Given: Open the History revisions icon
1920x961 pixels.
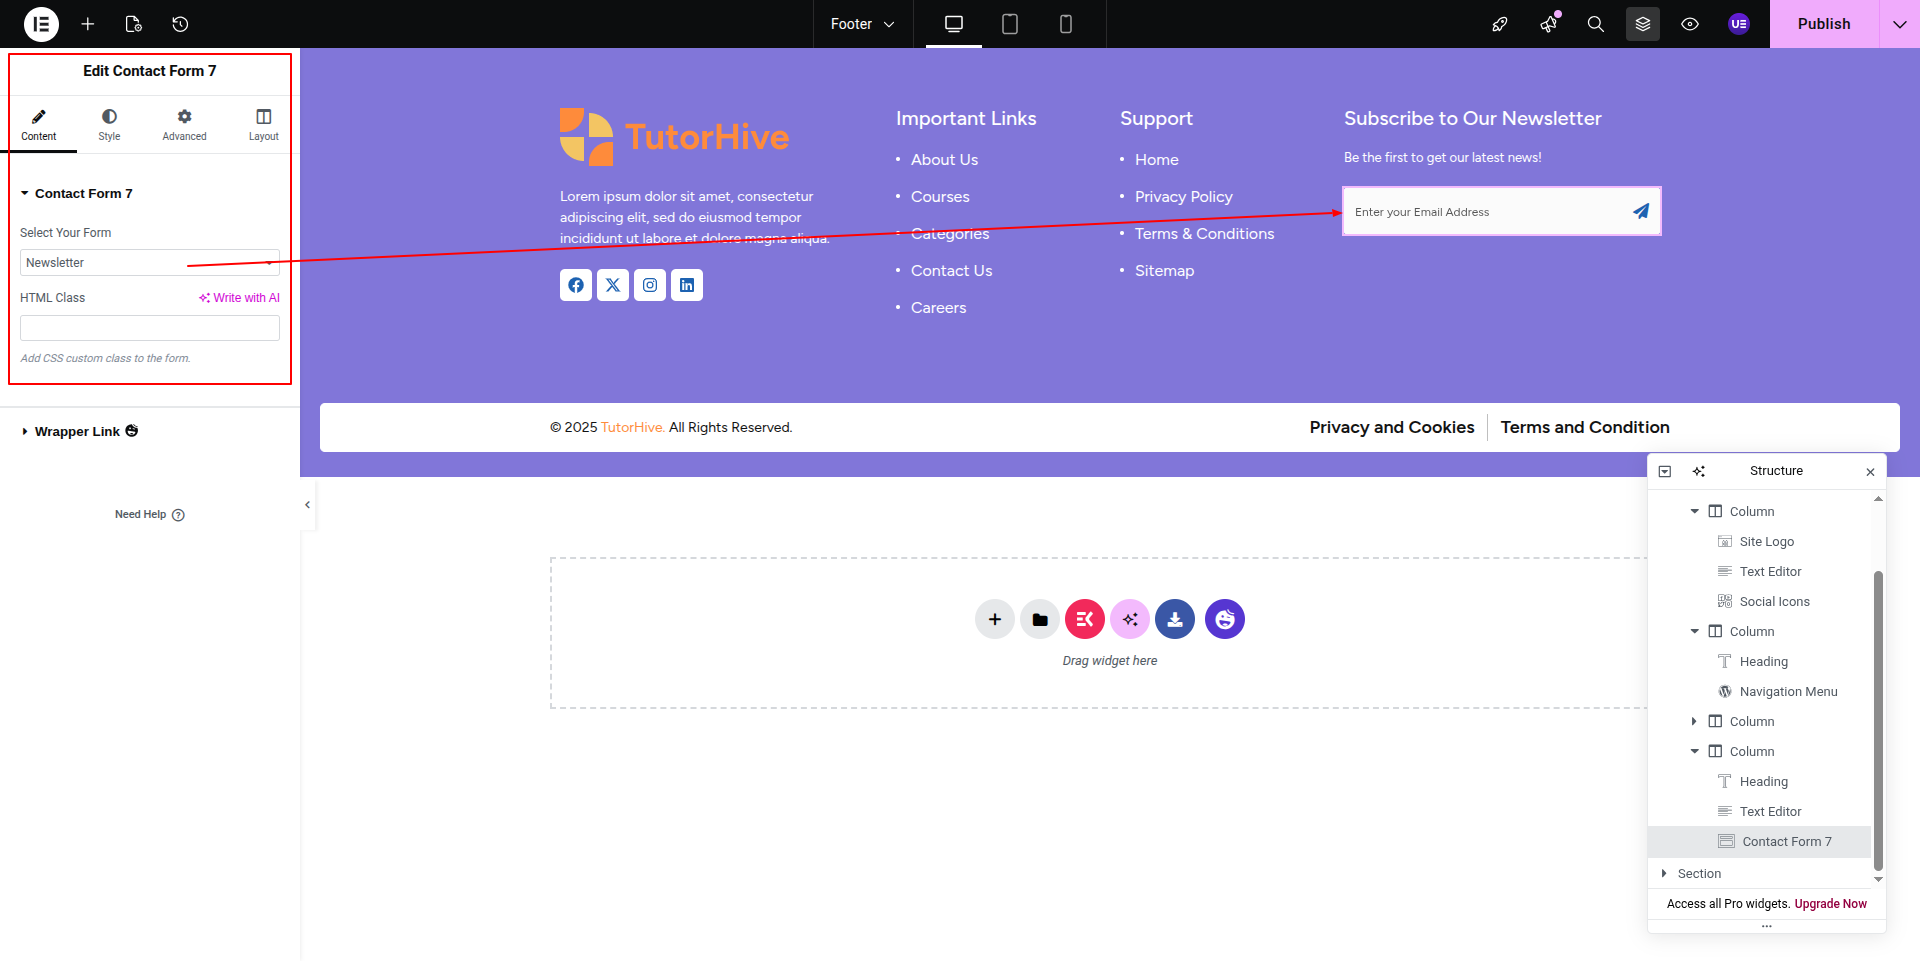Looking at the screenshot, I should coord(180,24).
